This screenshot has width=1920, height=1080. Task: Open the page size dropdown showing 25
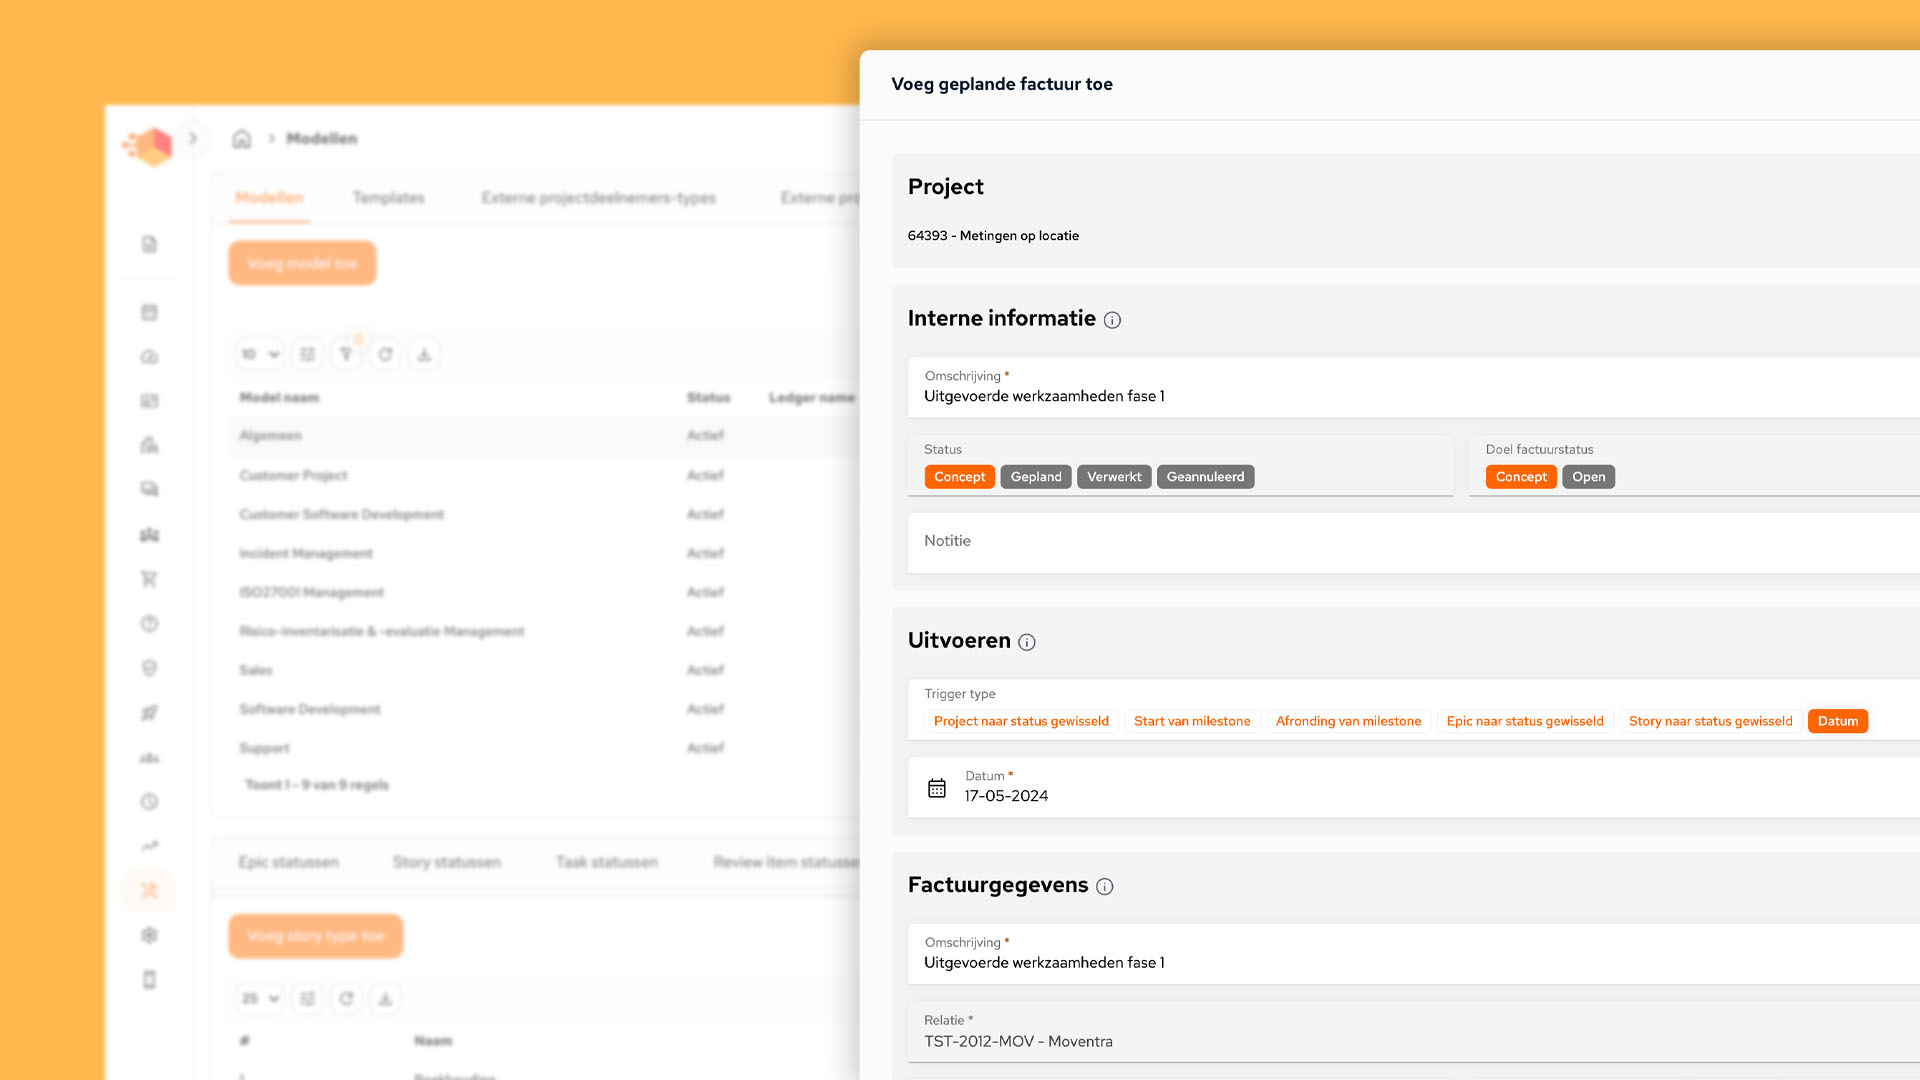[x=259, y=998]
